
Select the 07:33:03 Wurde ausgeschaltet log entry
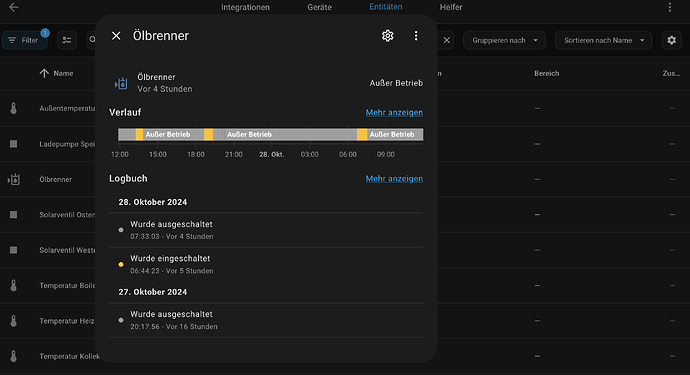coord(266,230)
